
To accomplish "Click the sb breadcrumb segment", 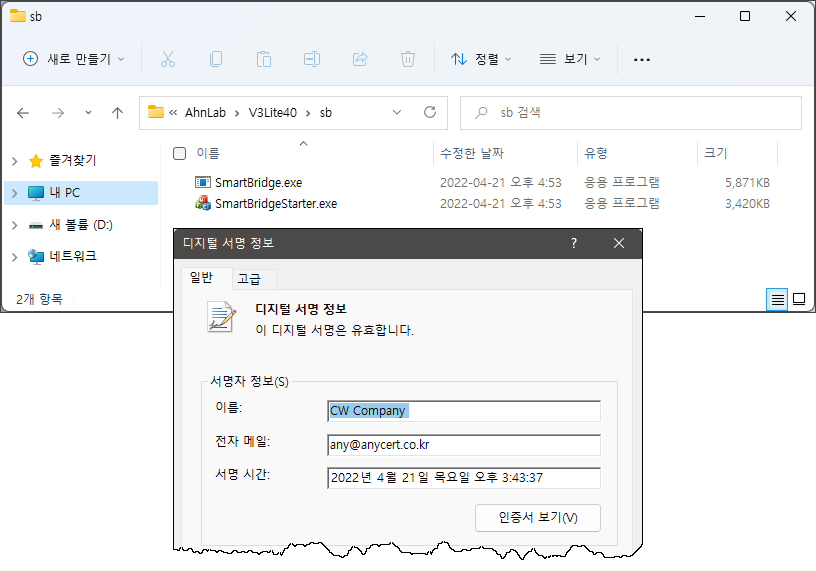I will (x=326, y=112).
